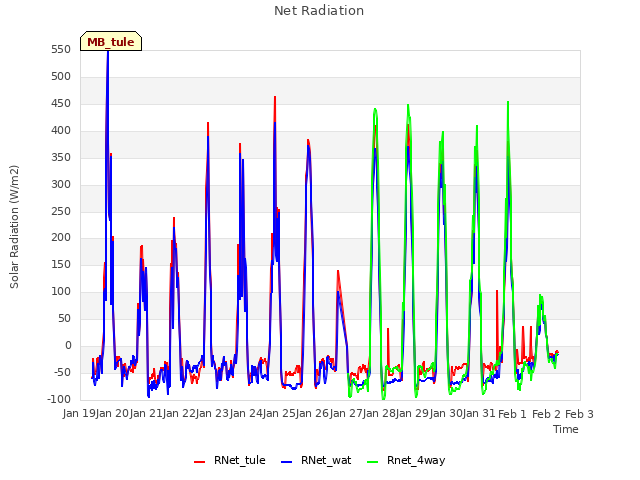Screen dimensions: 640x480
Task: Click the 150 y-axis tick label
Action: click(x=61, y=264)
